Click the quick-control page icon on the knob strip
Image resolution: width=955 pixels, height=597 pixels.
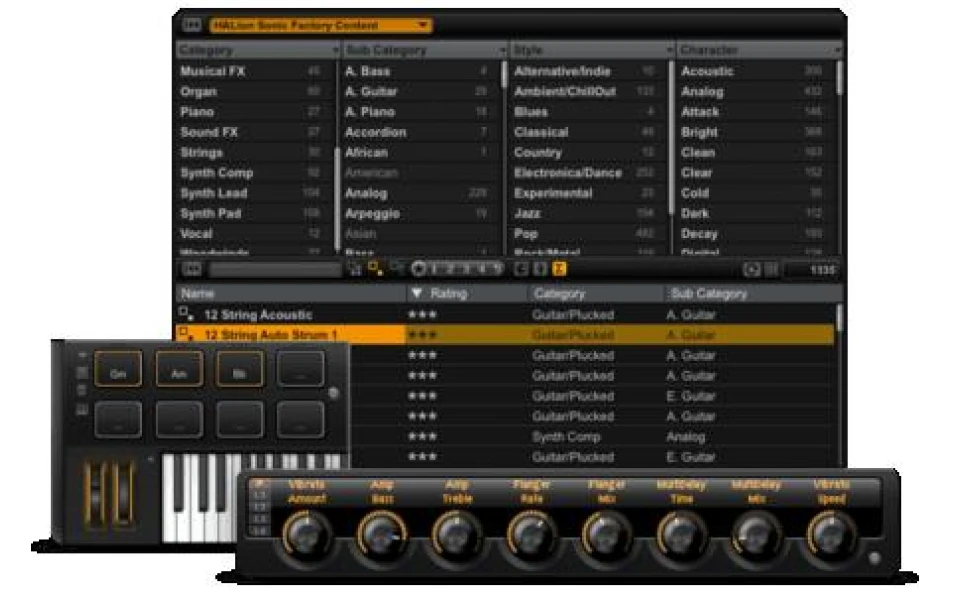tap(258, 483)
